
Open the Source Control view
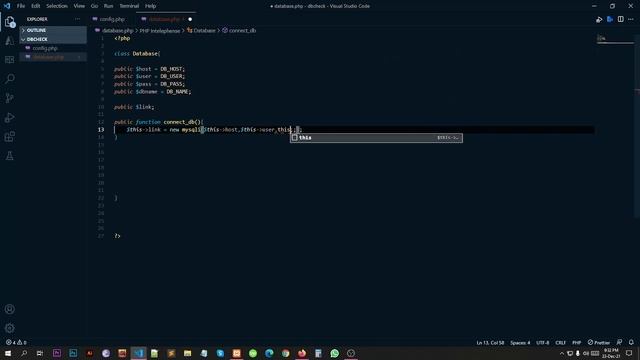[x=10, y=98]
